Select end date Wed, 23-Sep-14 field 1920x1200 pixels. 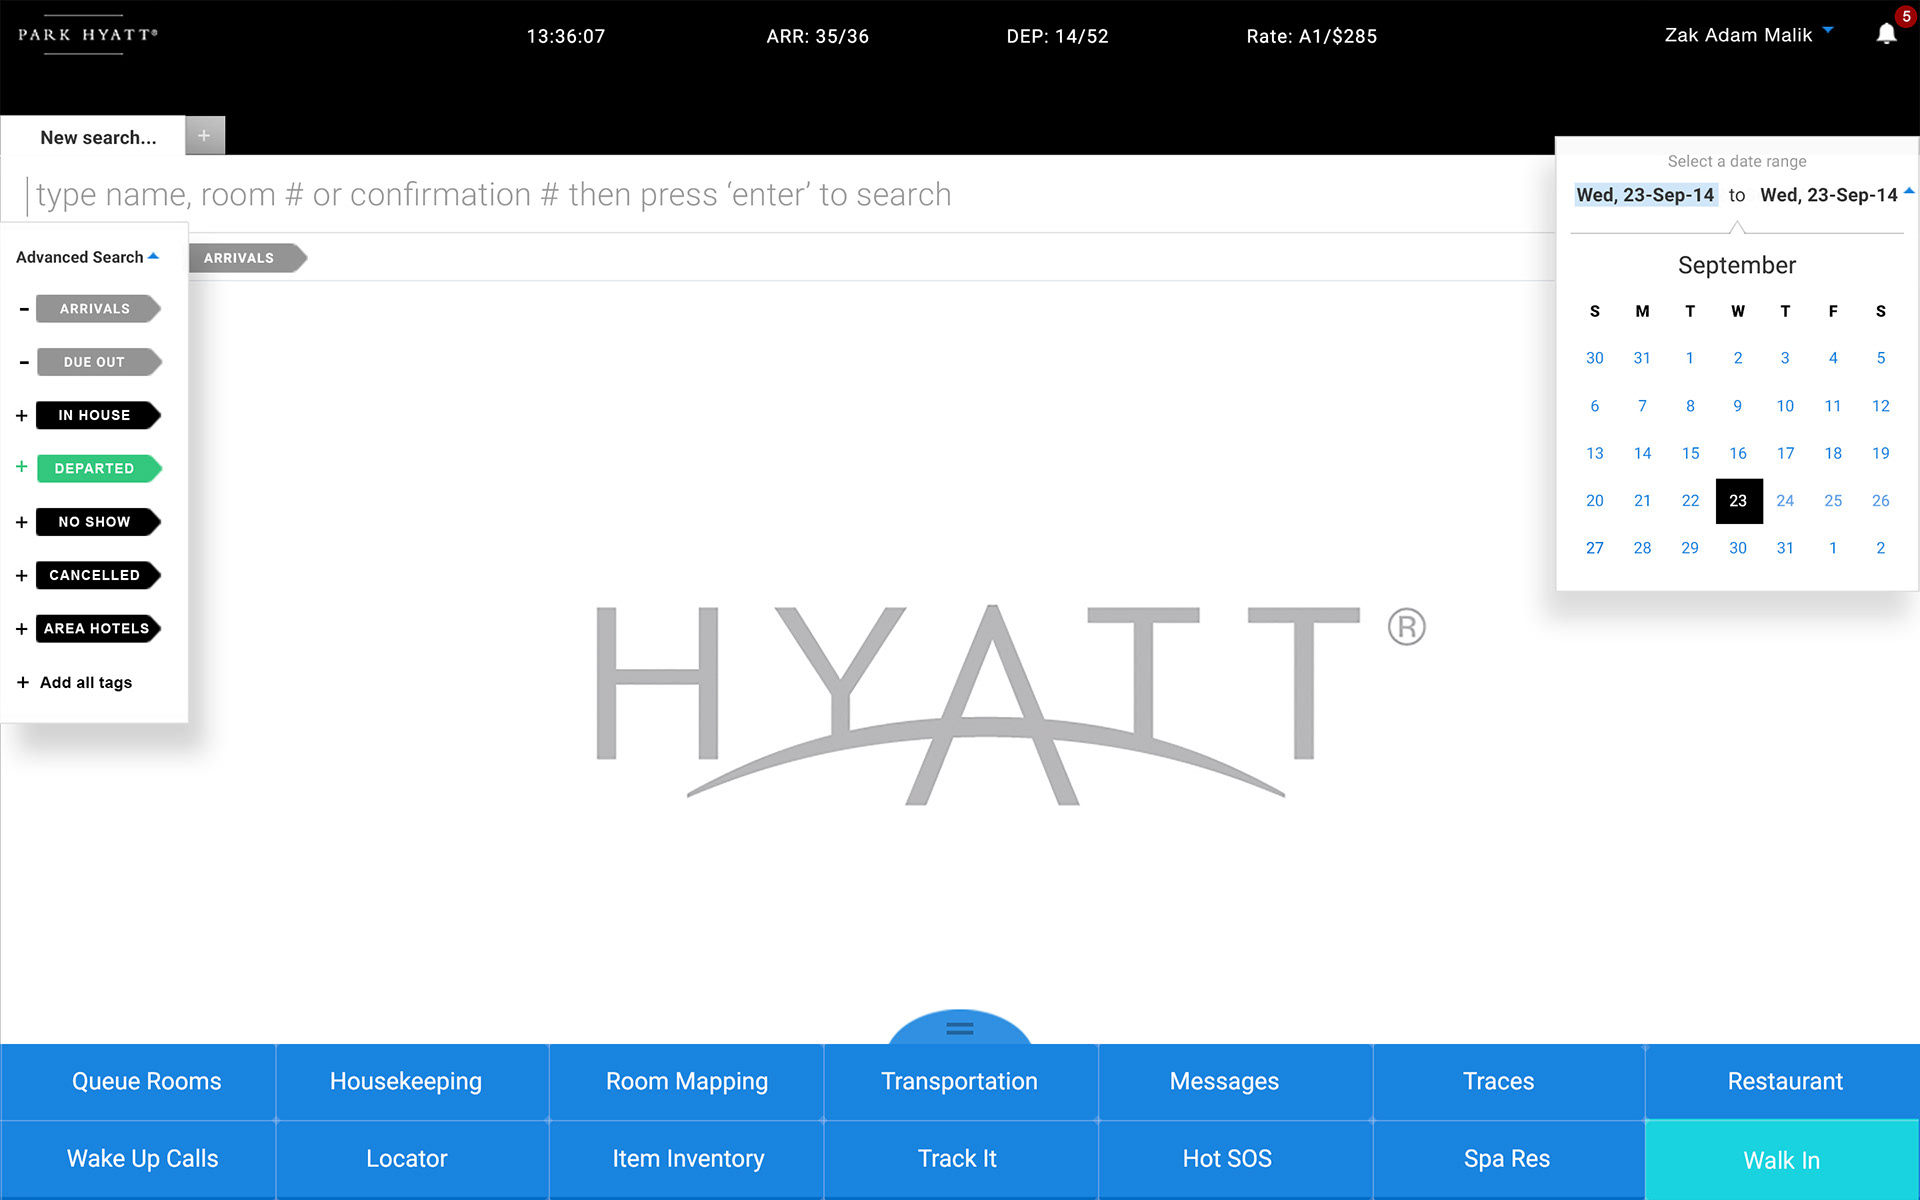(1828, 195)
